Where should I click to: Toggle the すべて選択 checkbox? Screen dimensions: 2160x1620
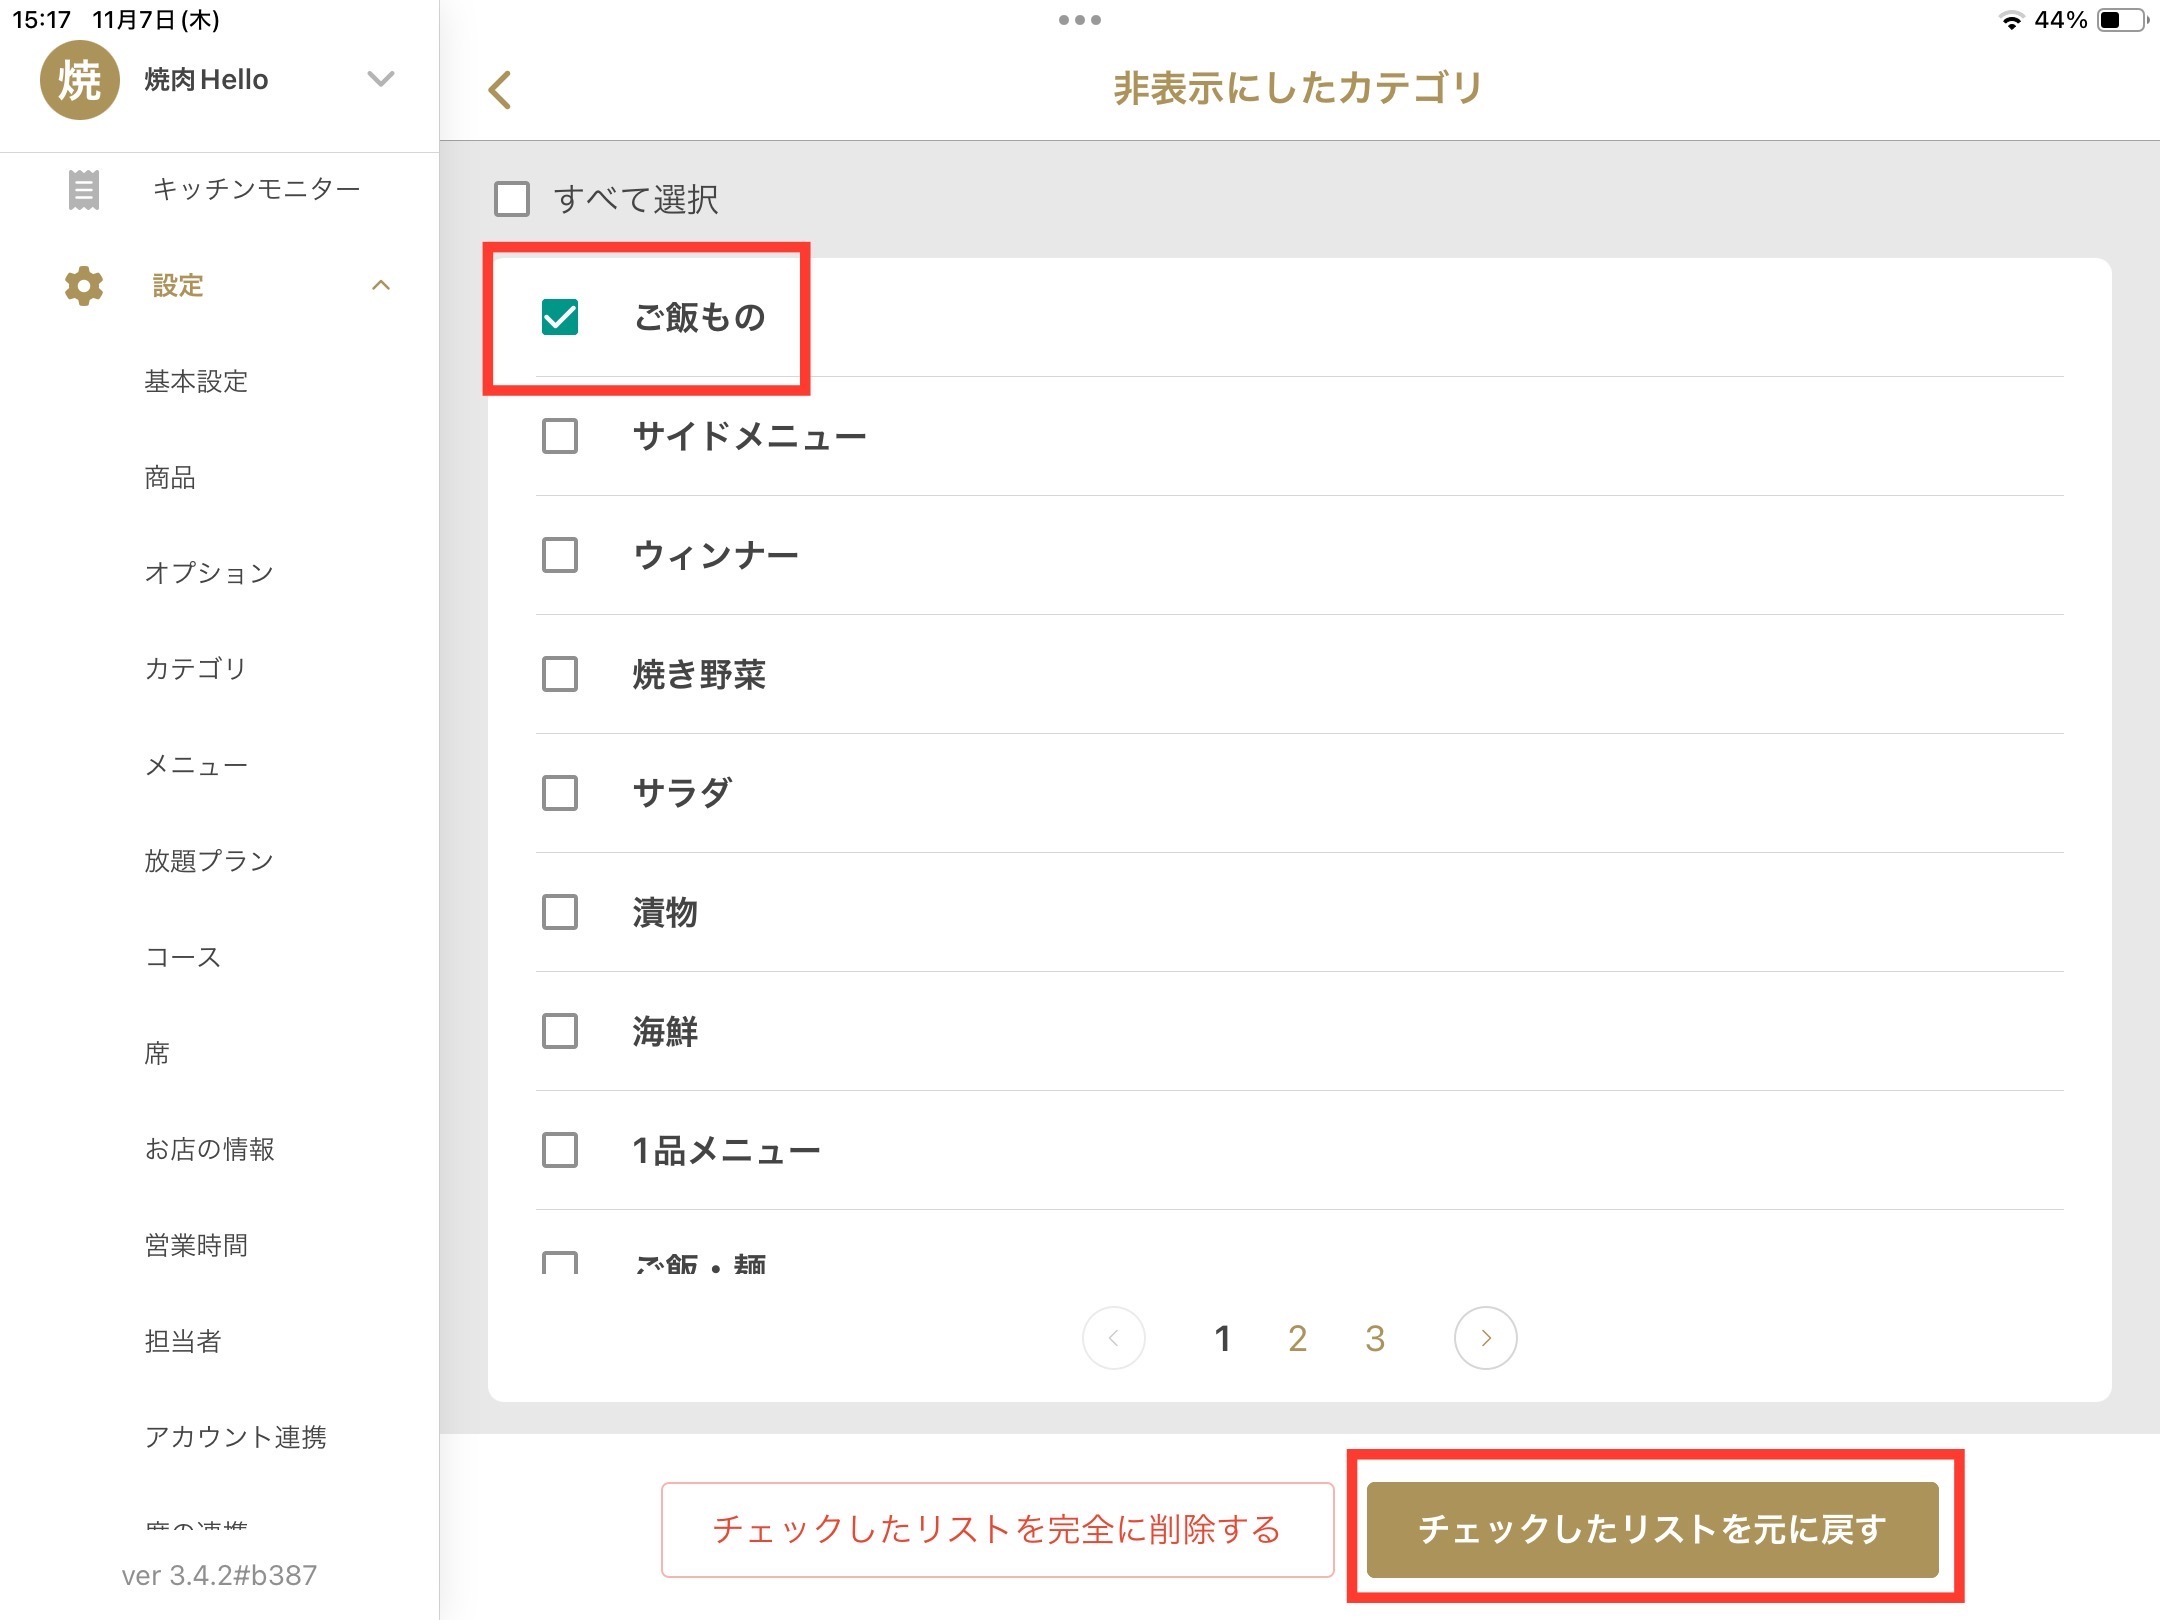pos(512,199)
